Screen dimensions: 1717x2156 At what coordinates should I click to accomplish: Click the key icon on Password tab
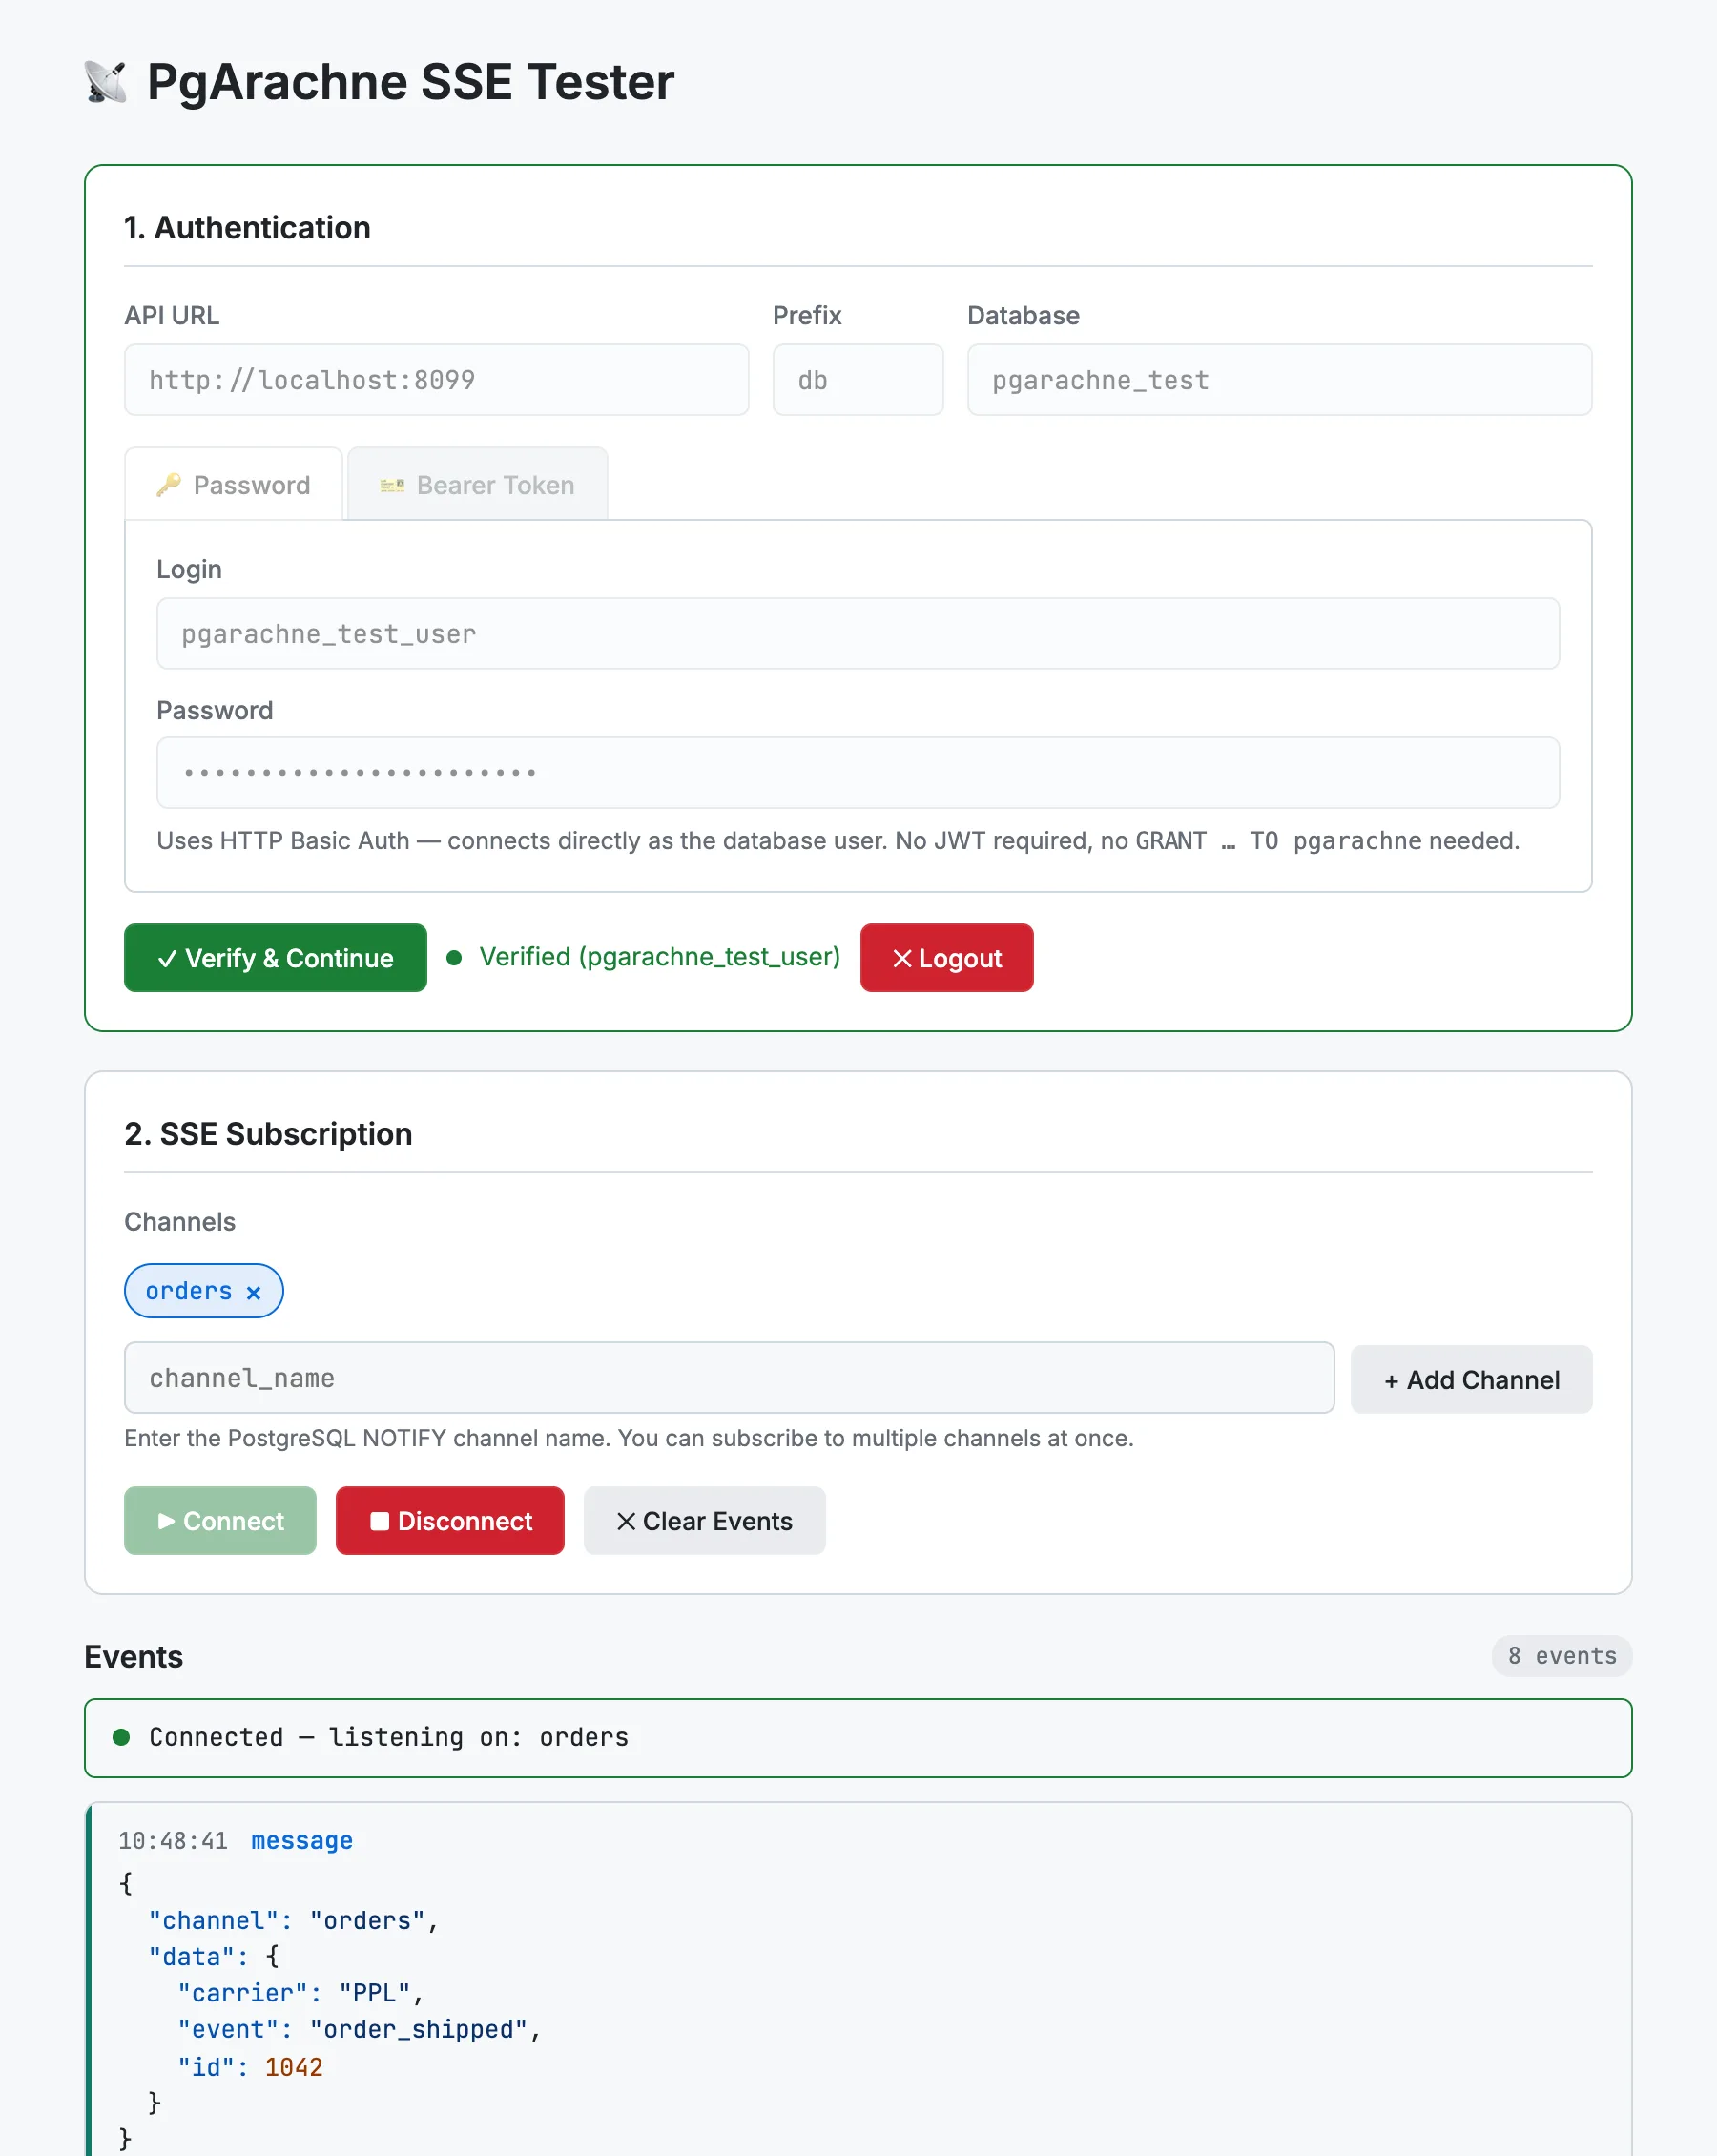tap(169, 485)
